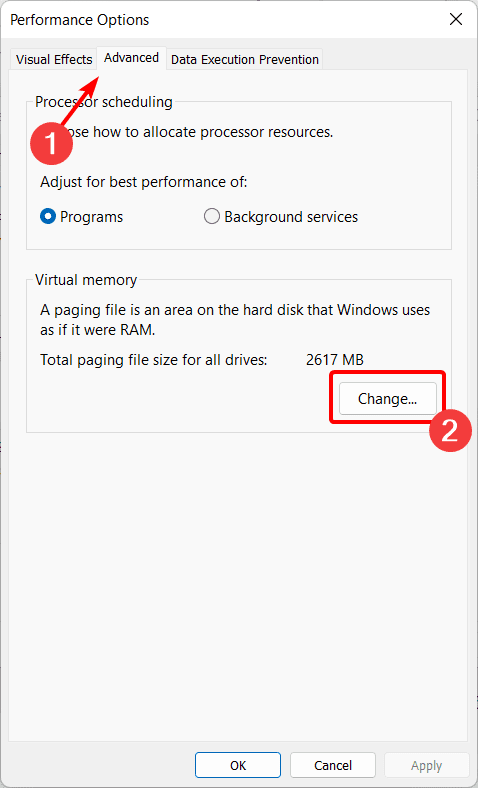Close the Performance Options dialog
The width and height of the screenshot is (478, 788).
click(x=456, y=20)
